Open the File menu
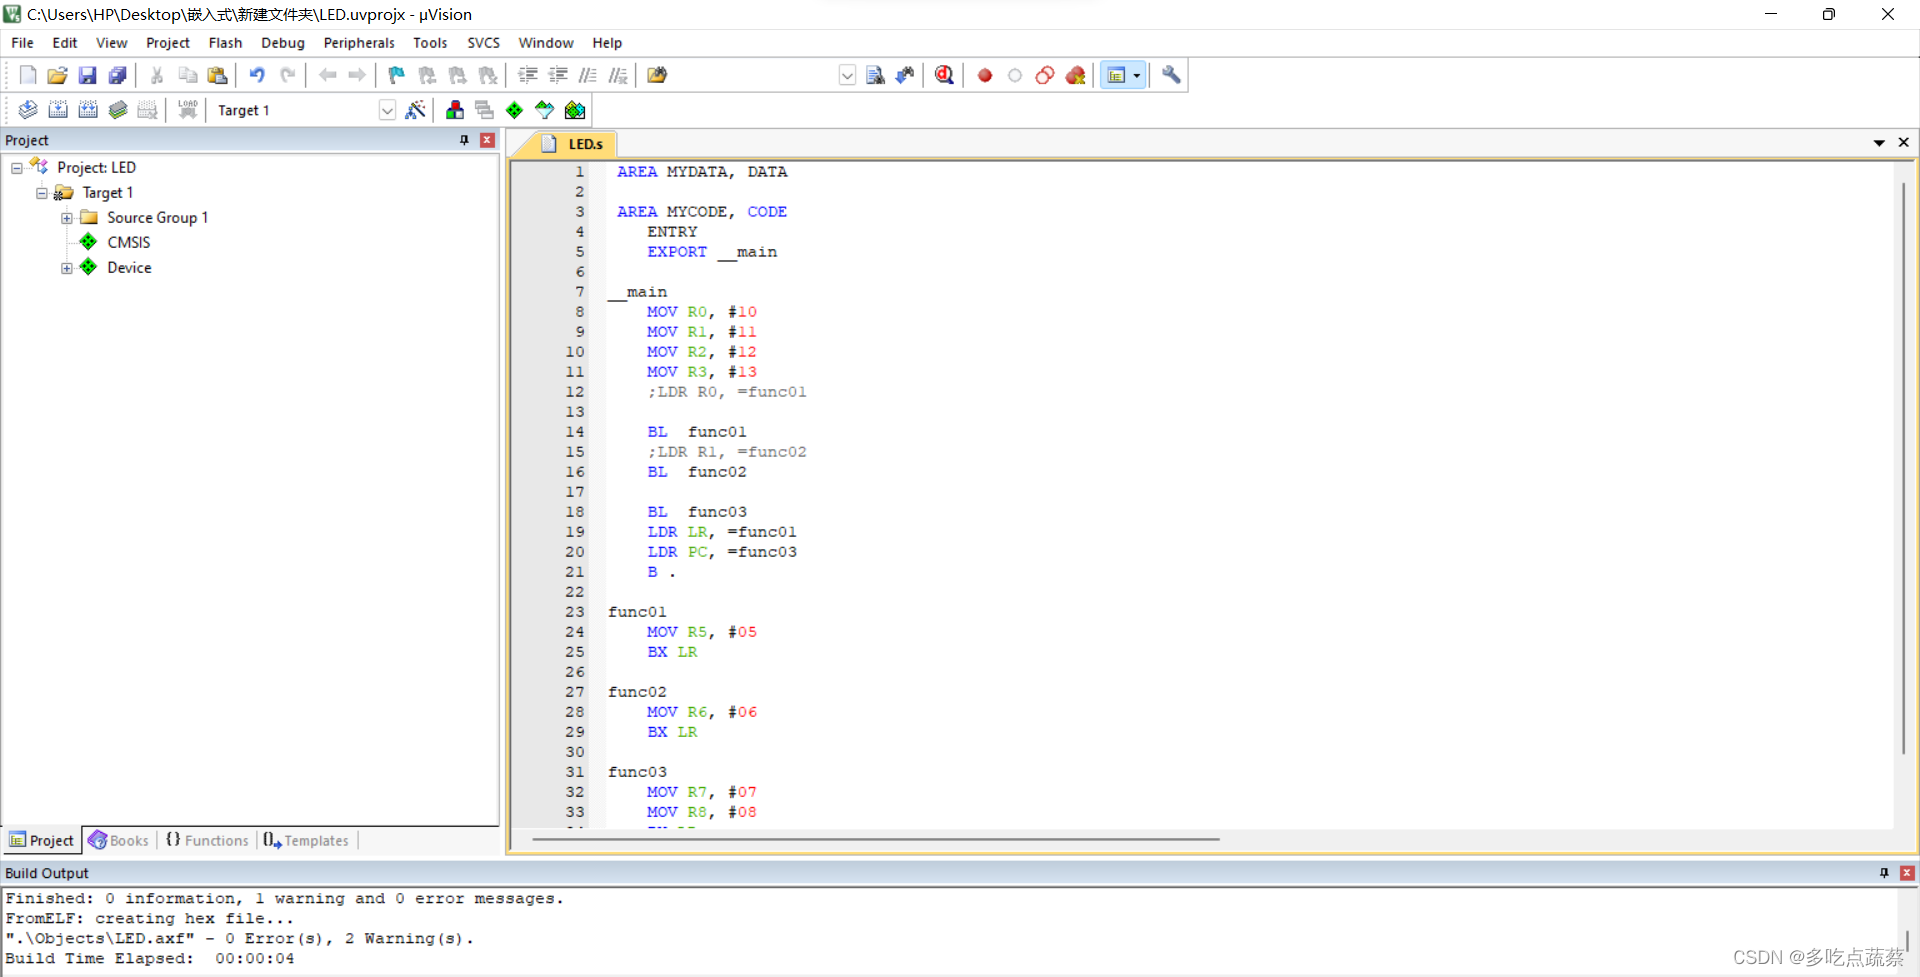 (x=22, y=43)
